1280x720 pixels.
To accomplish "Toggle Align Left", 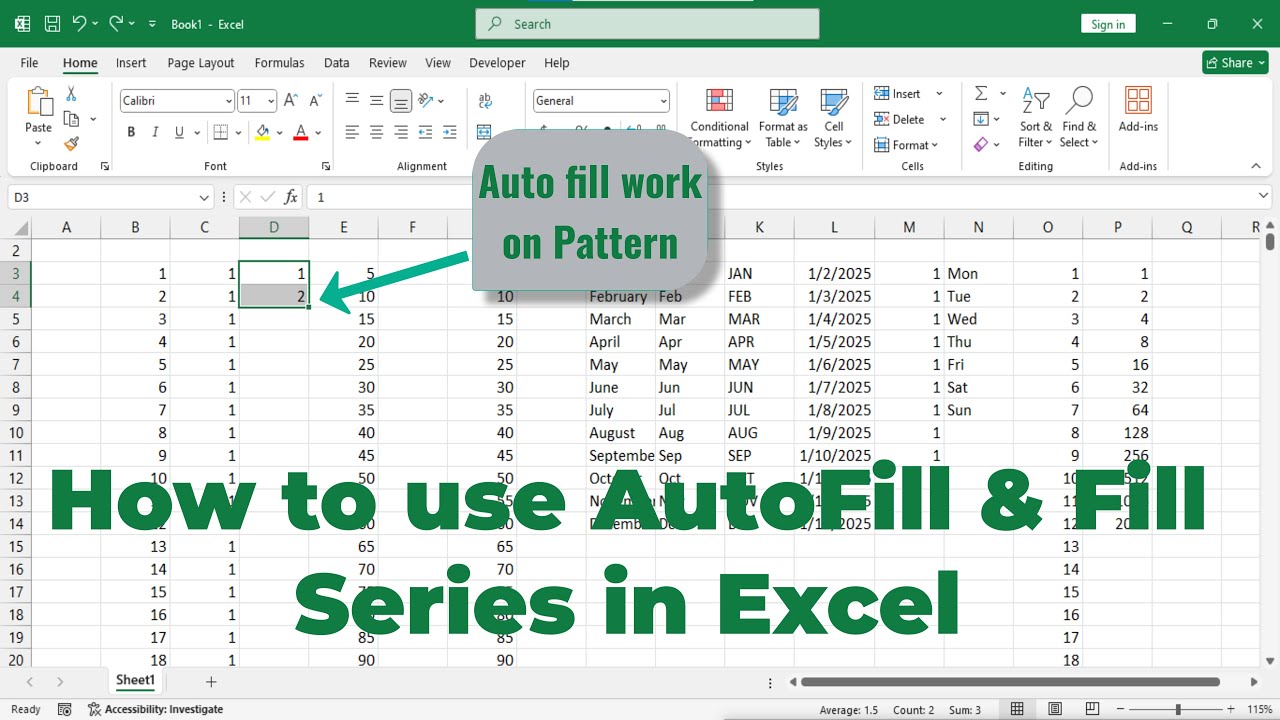I will click(352, 132).
